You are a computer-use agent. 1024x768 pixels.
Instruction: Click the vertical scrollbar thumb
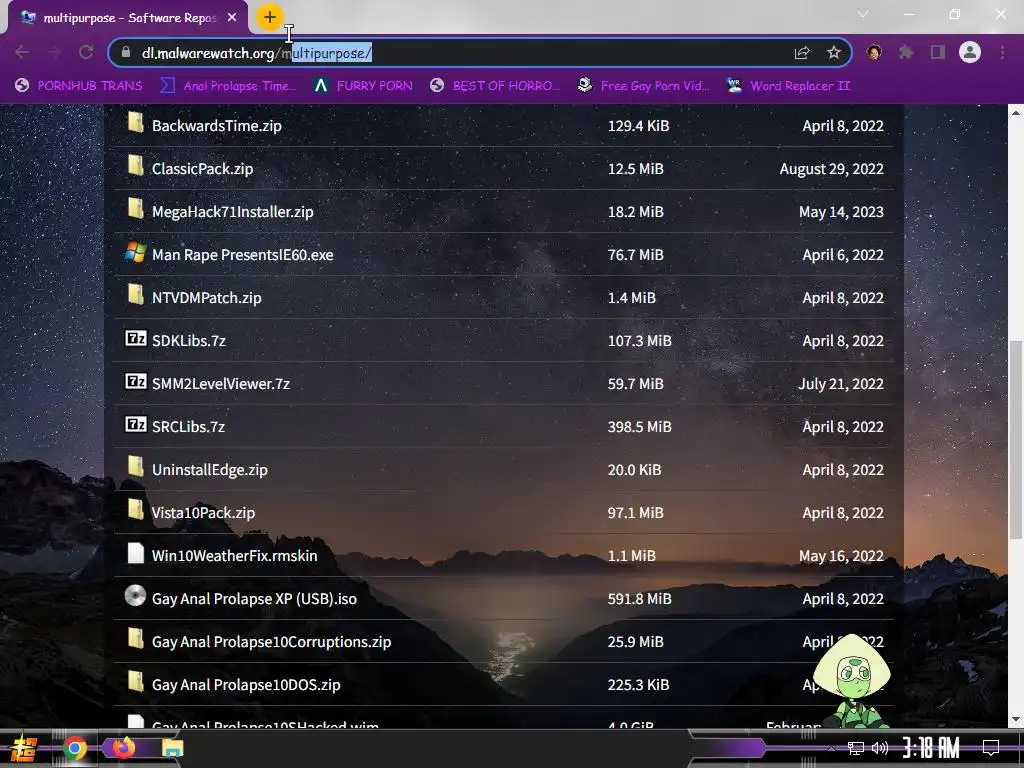1016,440
